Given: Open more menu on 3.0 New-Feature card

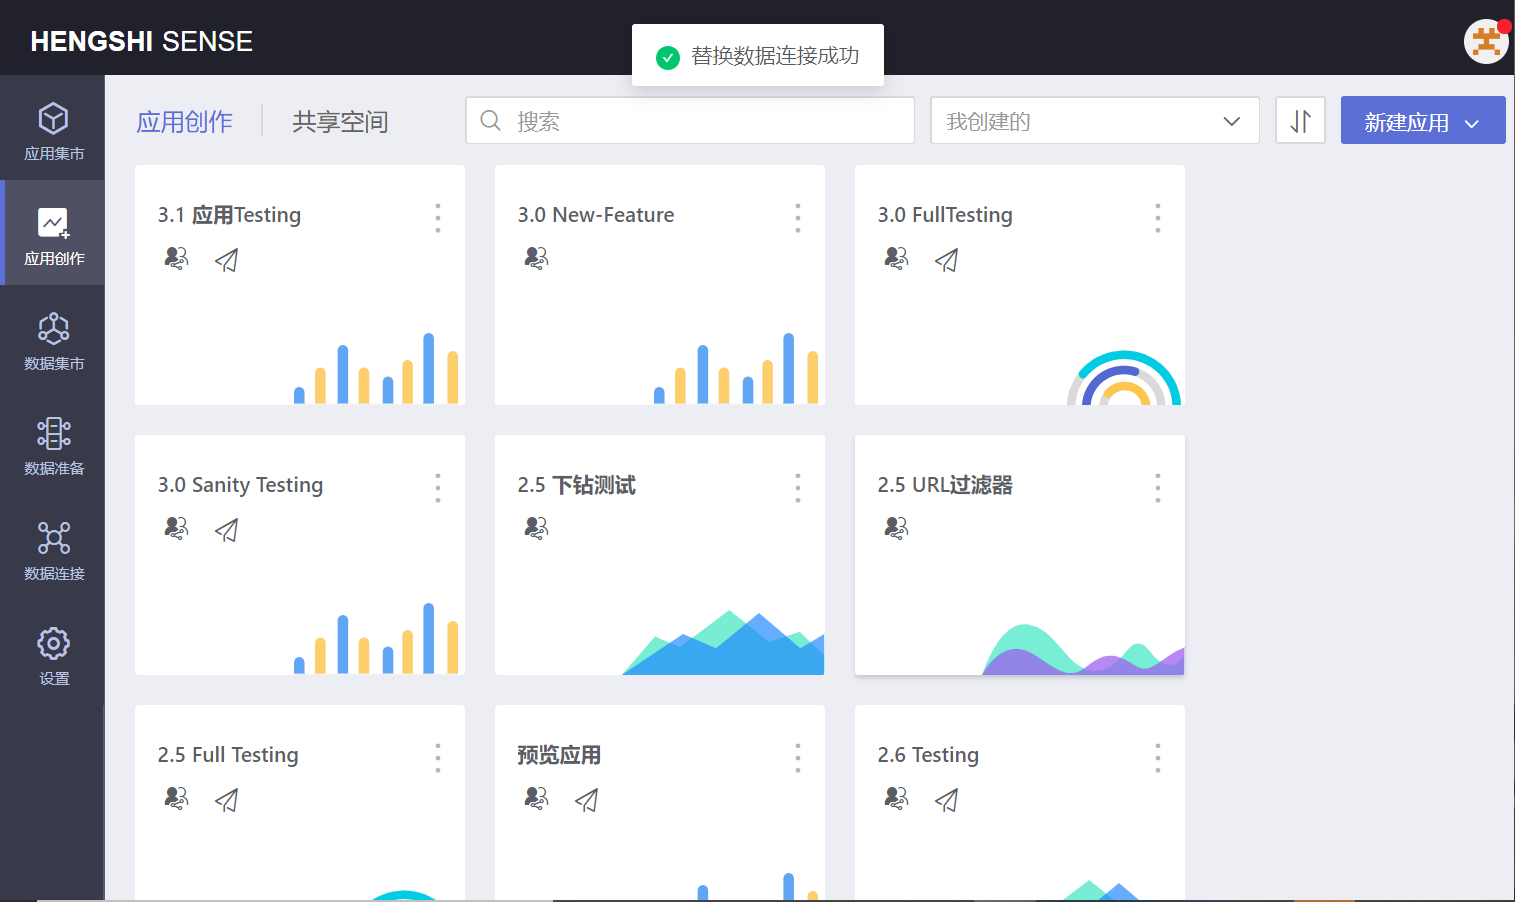Looking at the screenshot, I should click(798, 218).
